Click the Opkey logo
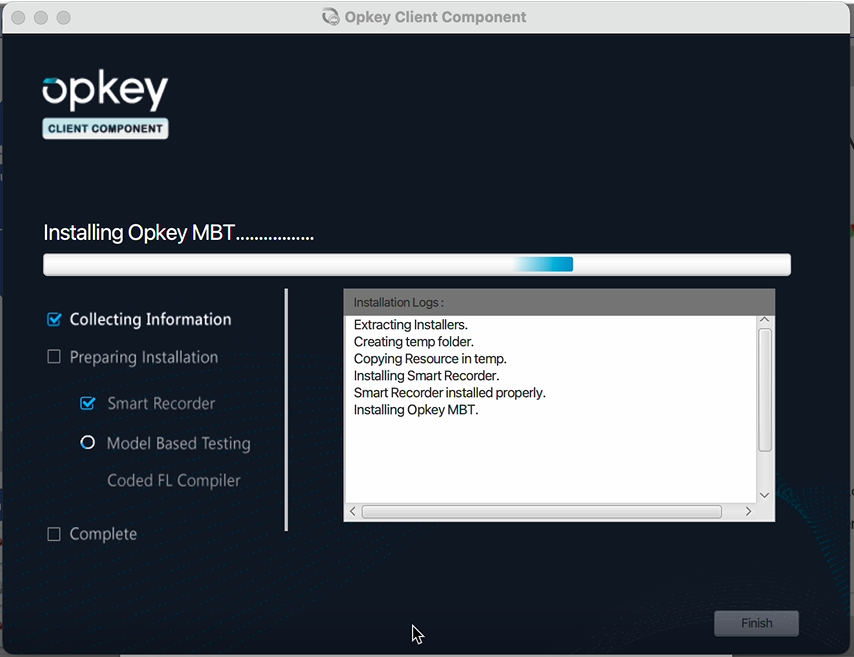Viewport: 854px width, 657px height. click(x=105, y=90)
